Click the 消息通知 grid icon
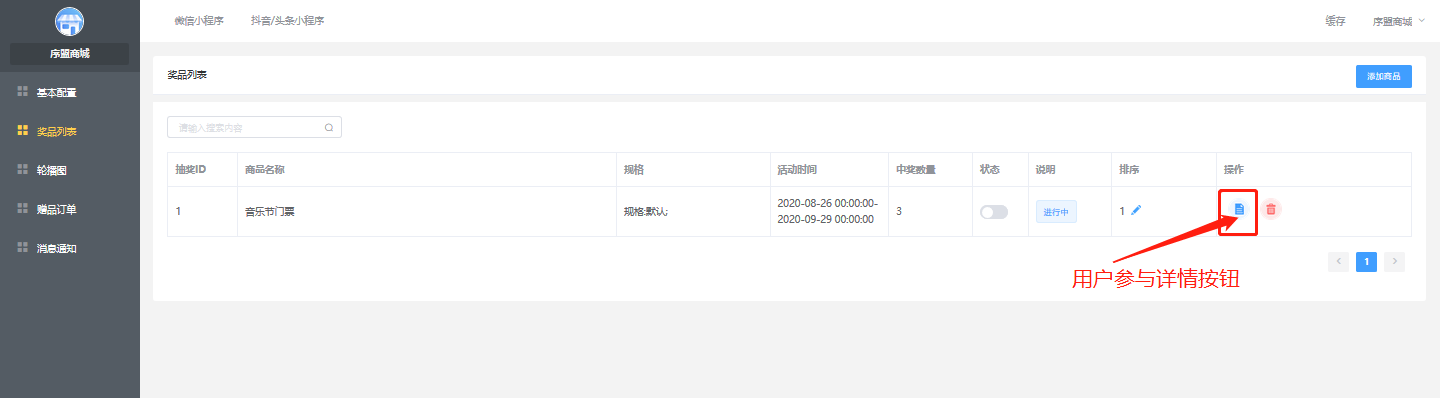This screenshot has height=398, width=1440. pyautogui.click(x=23, y=248)
